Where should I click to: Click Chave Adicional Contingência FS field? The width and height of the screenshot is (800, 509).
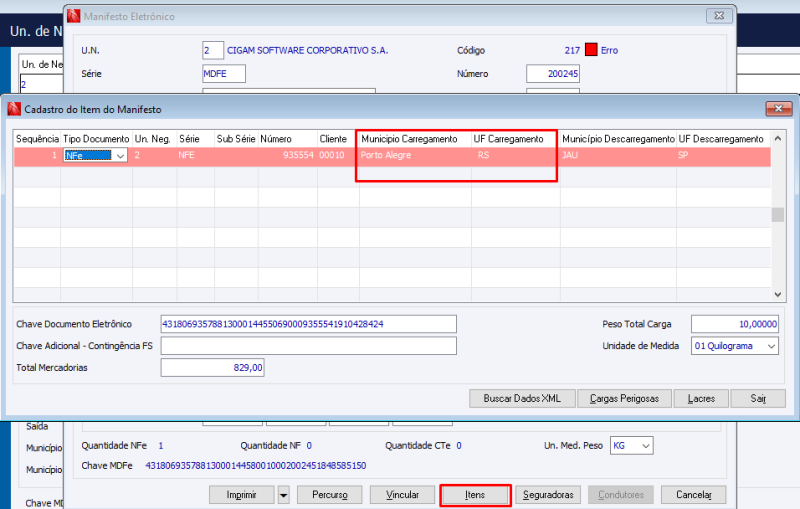(309, 346)
